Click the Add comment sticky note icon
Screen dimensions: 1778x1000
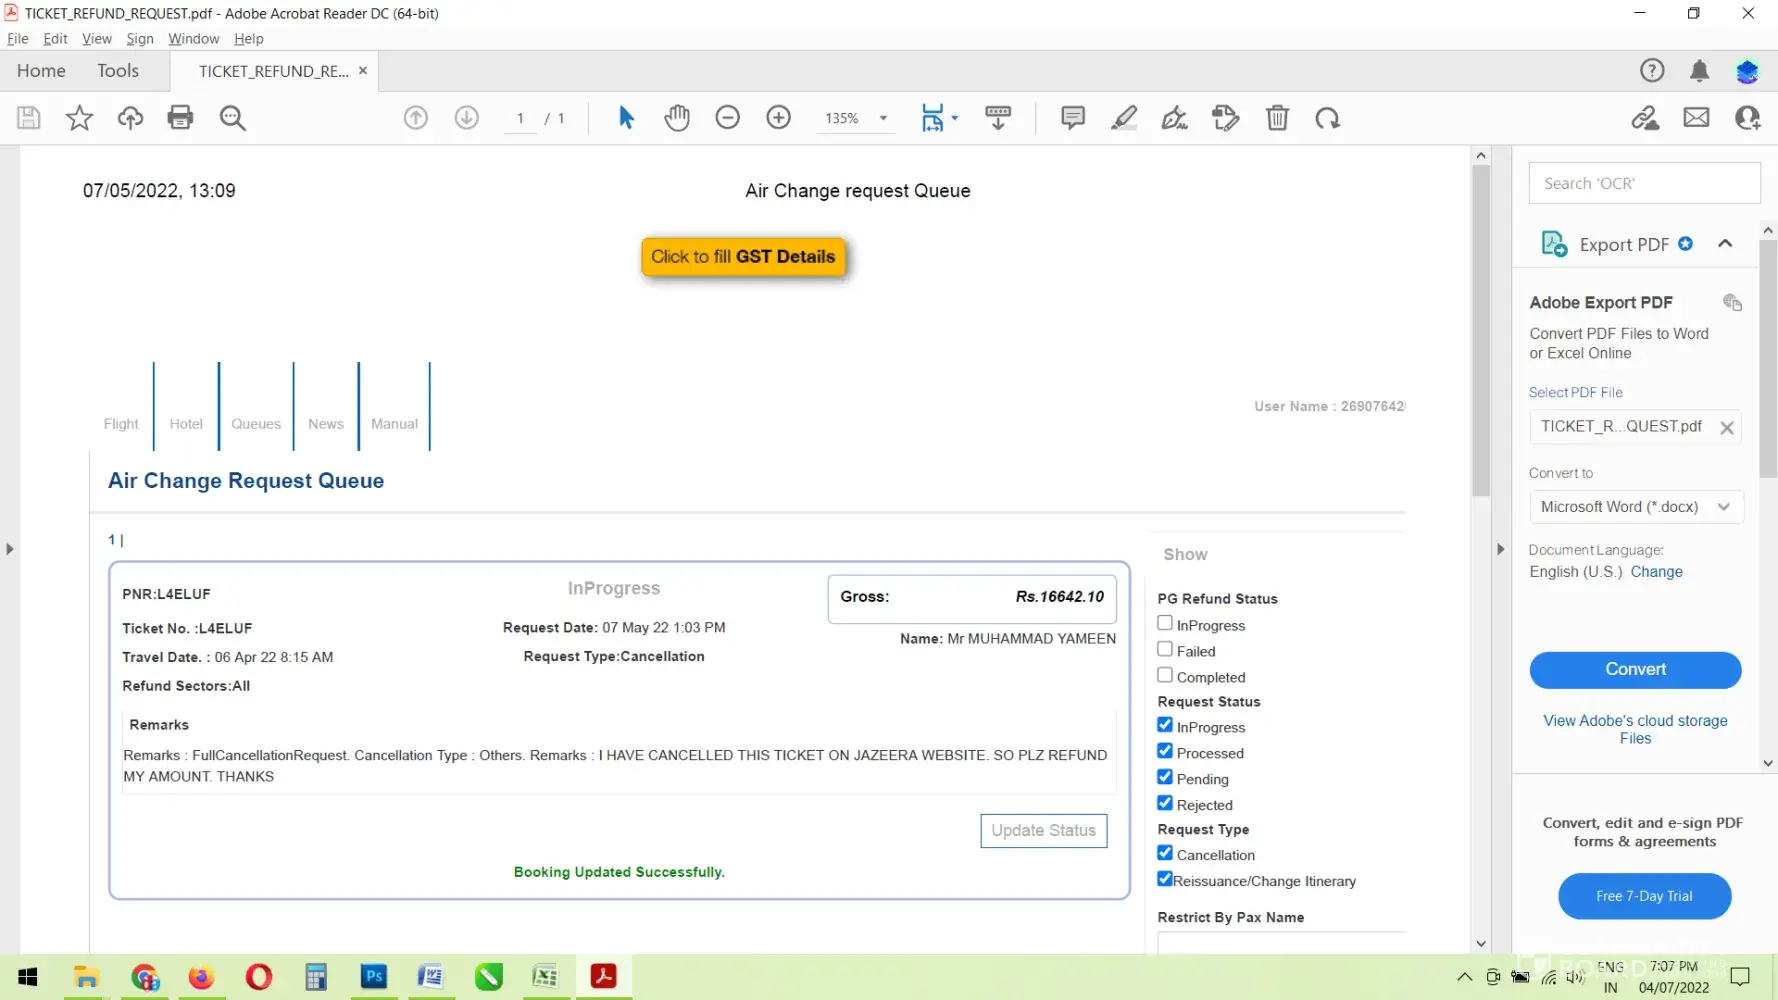[1072, 118]
